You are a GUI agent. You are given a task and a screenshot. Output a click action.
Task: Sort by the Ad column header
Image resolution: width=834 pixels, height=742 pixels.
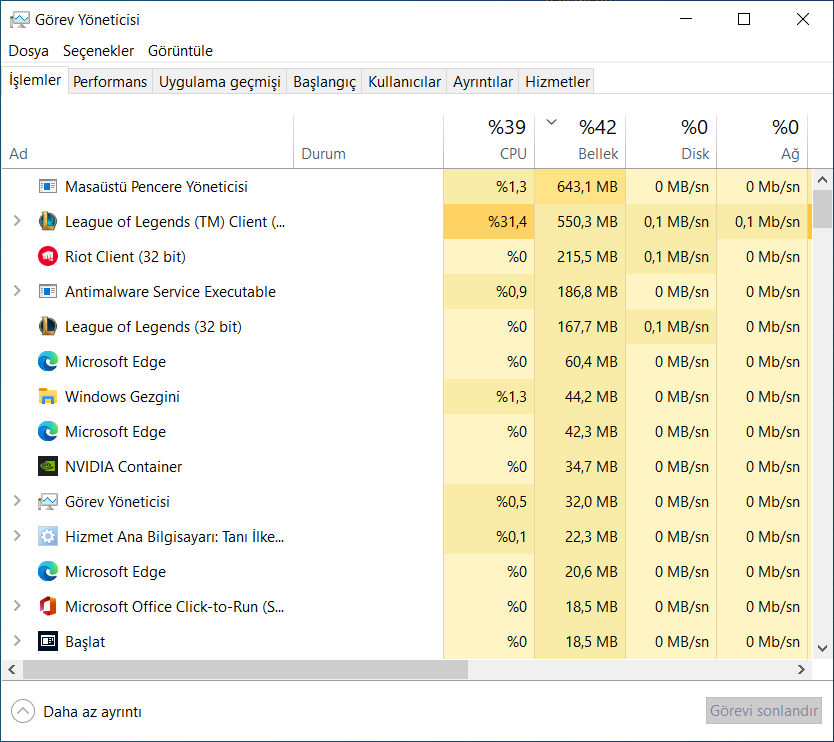pos(148,141)
